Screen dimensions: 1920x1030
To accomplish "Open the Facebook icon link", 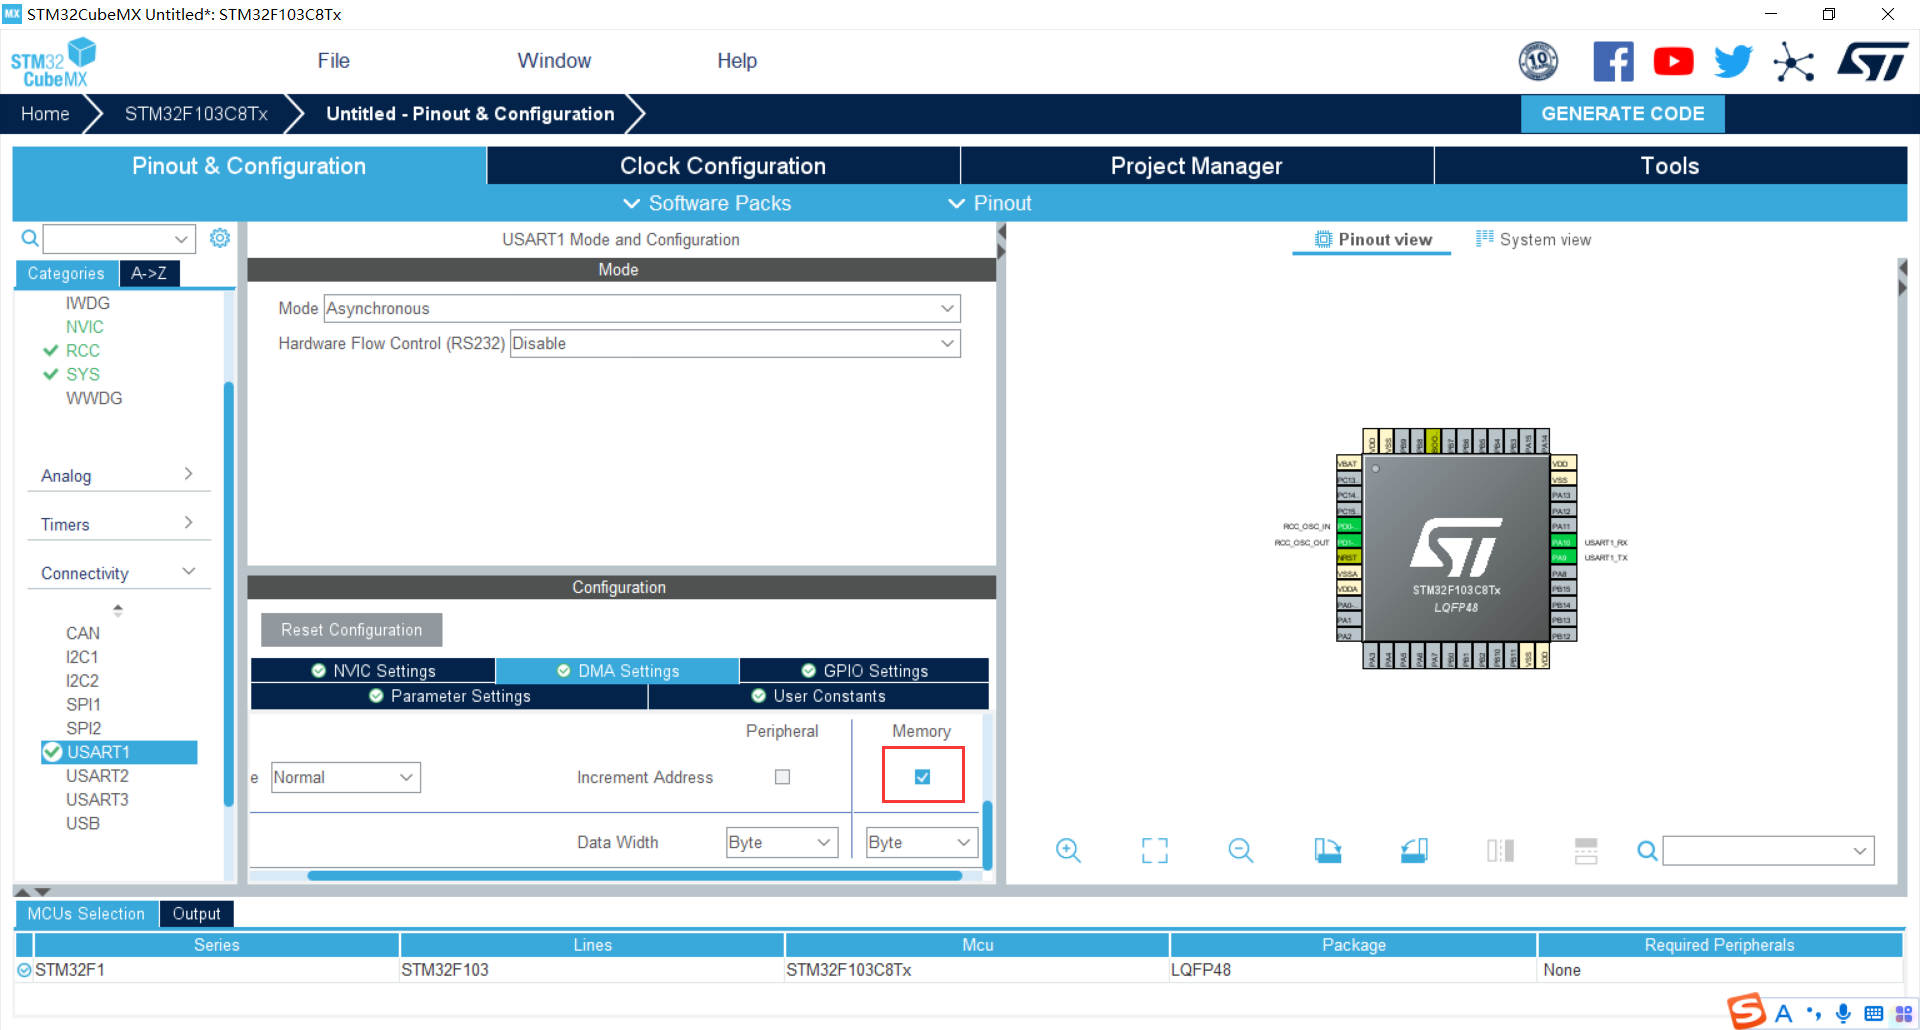I will (1613, 62).
